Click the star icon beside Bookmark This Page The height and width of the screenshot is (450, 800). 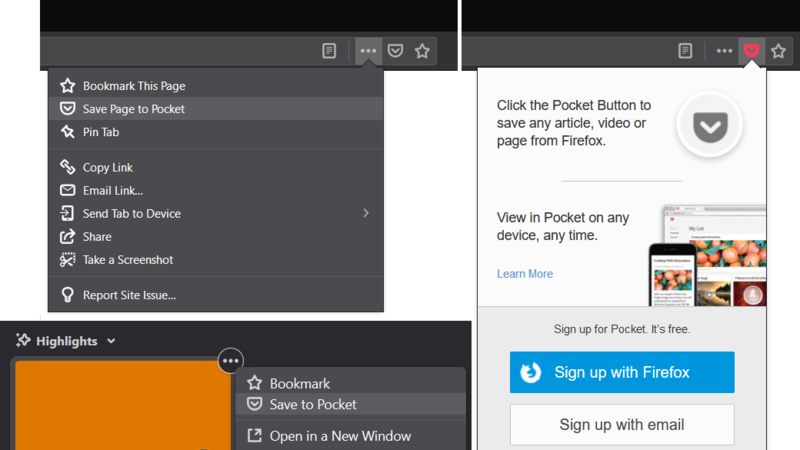[67, 86]
